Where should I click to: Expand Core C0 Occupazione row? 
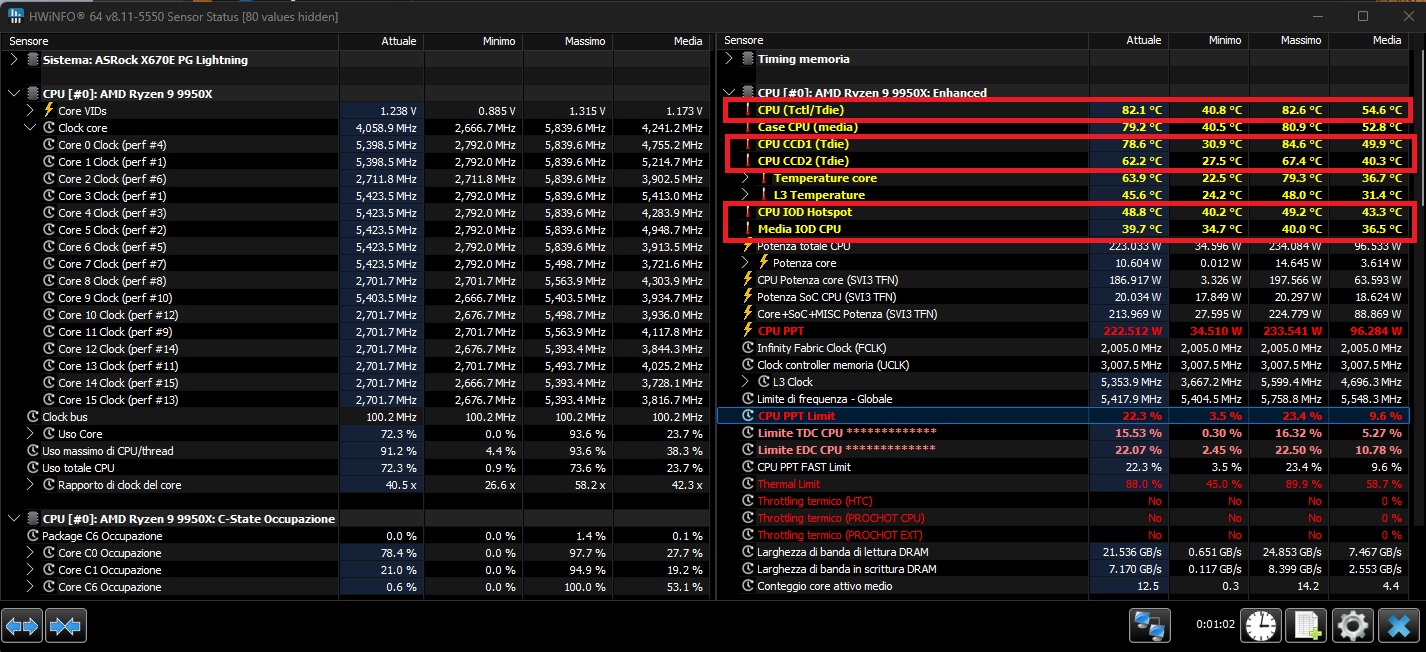[x=30, y=553]
